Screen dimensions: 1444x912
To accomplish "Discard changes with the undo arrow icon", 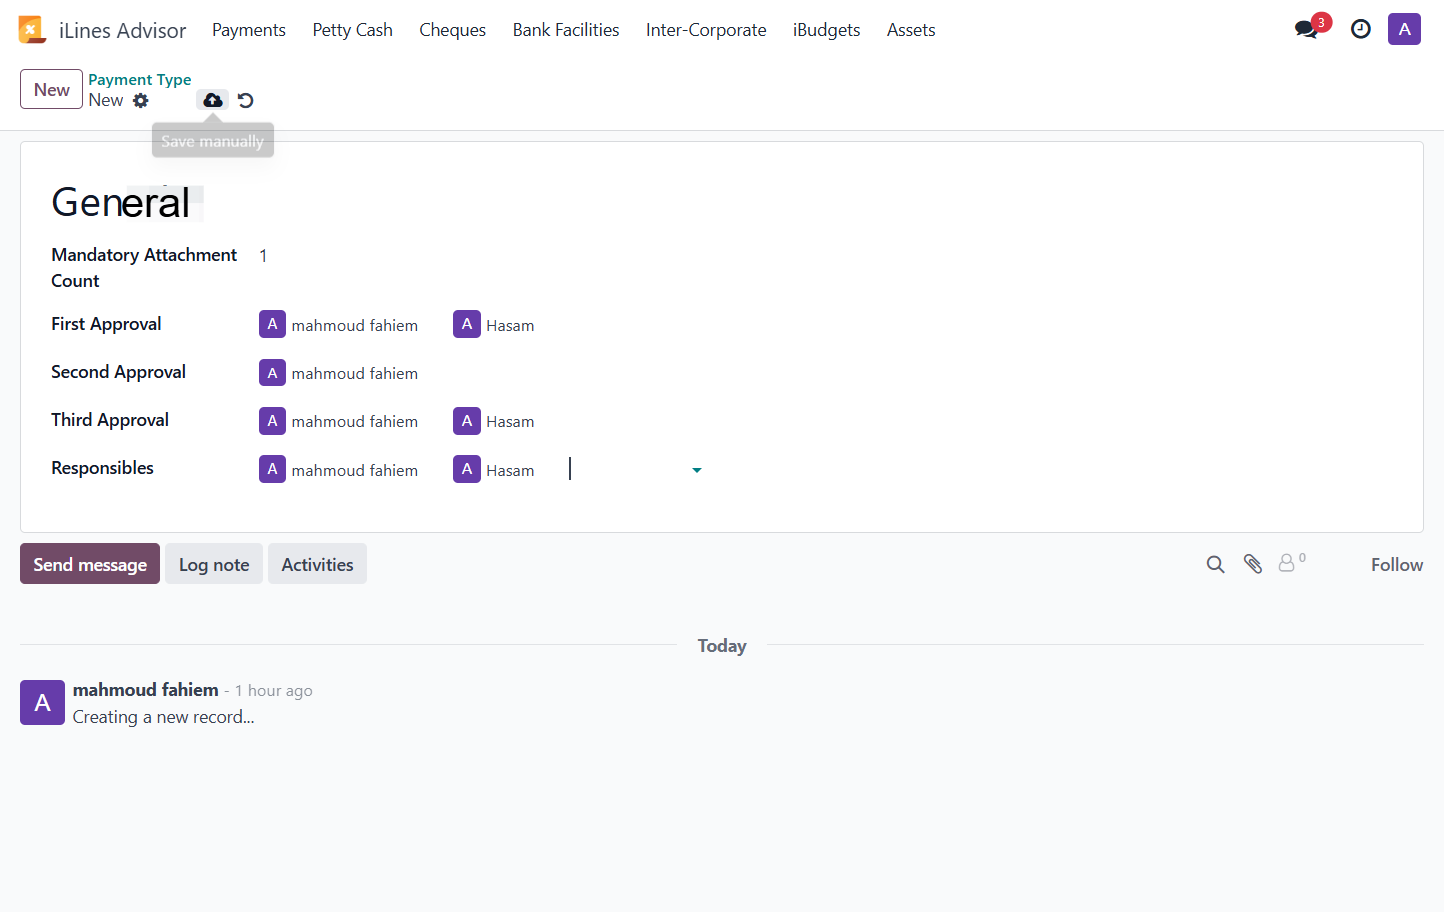I will click(x=246, y=100).
